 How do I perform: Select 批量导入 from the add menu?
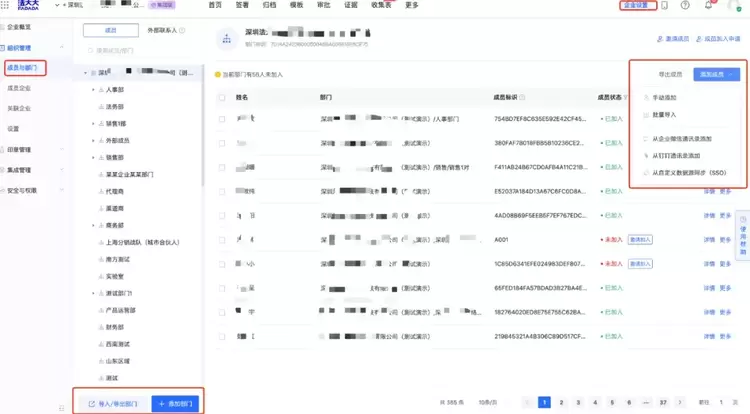coord(664,116)
